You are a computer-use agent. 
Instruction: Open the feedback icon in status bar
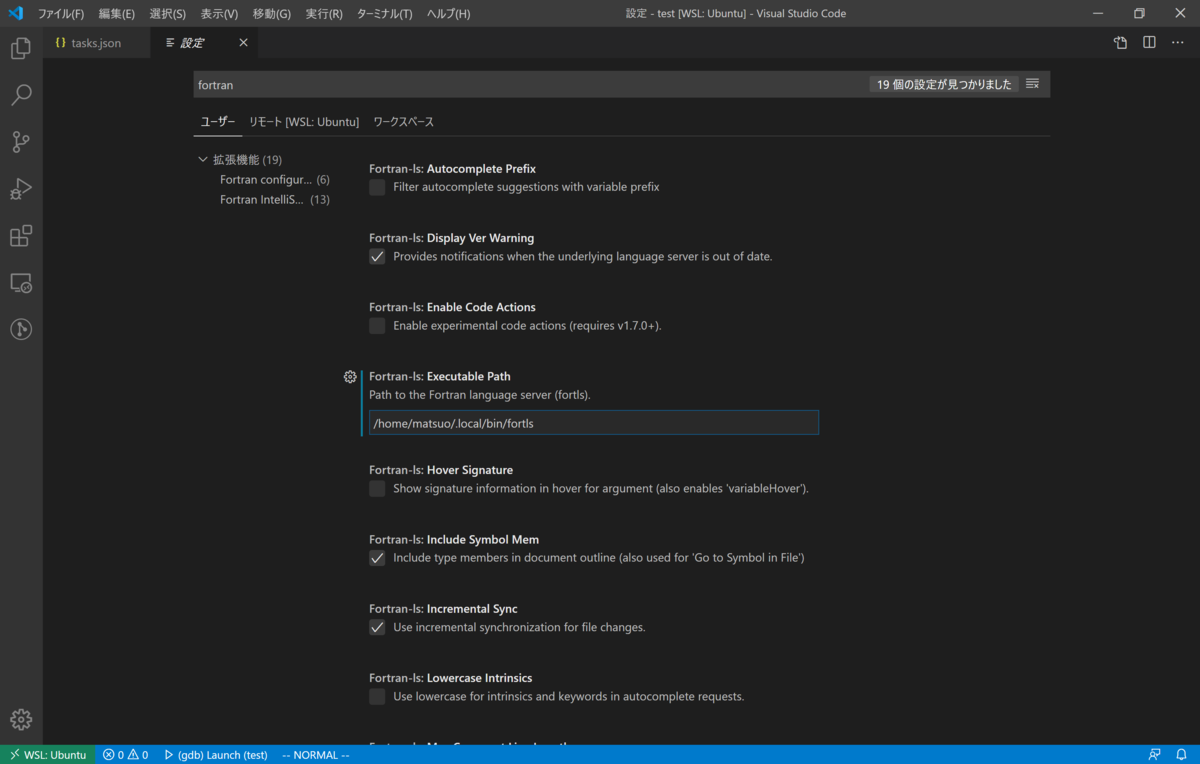(1155, 755)
